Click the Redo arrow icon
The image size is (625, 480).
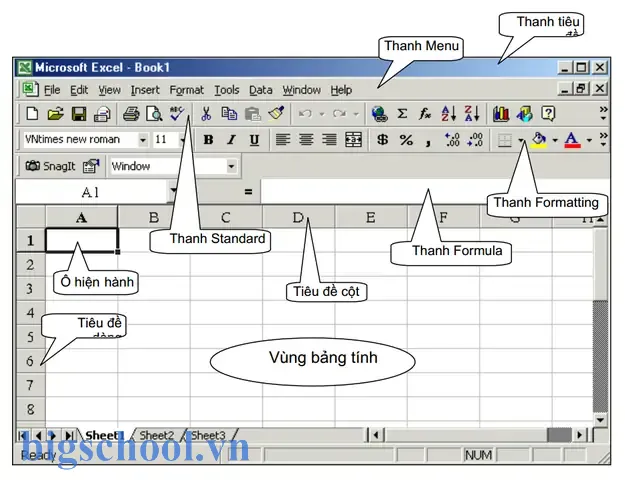point(340,114)
